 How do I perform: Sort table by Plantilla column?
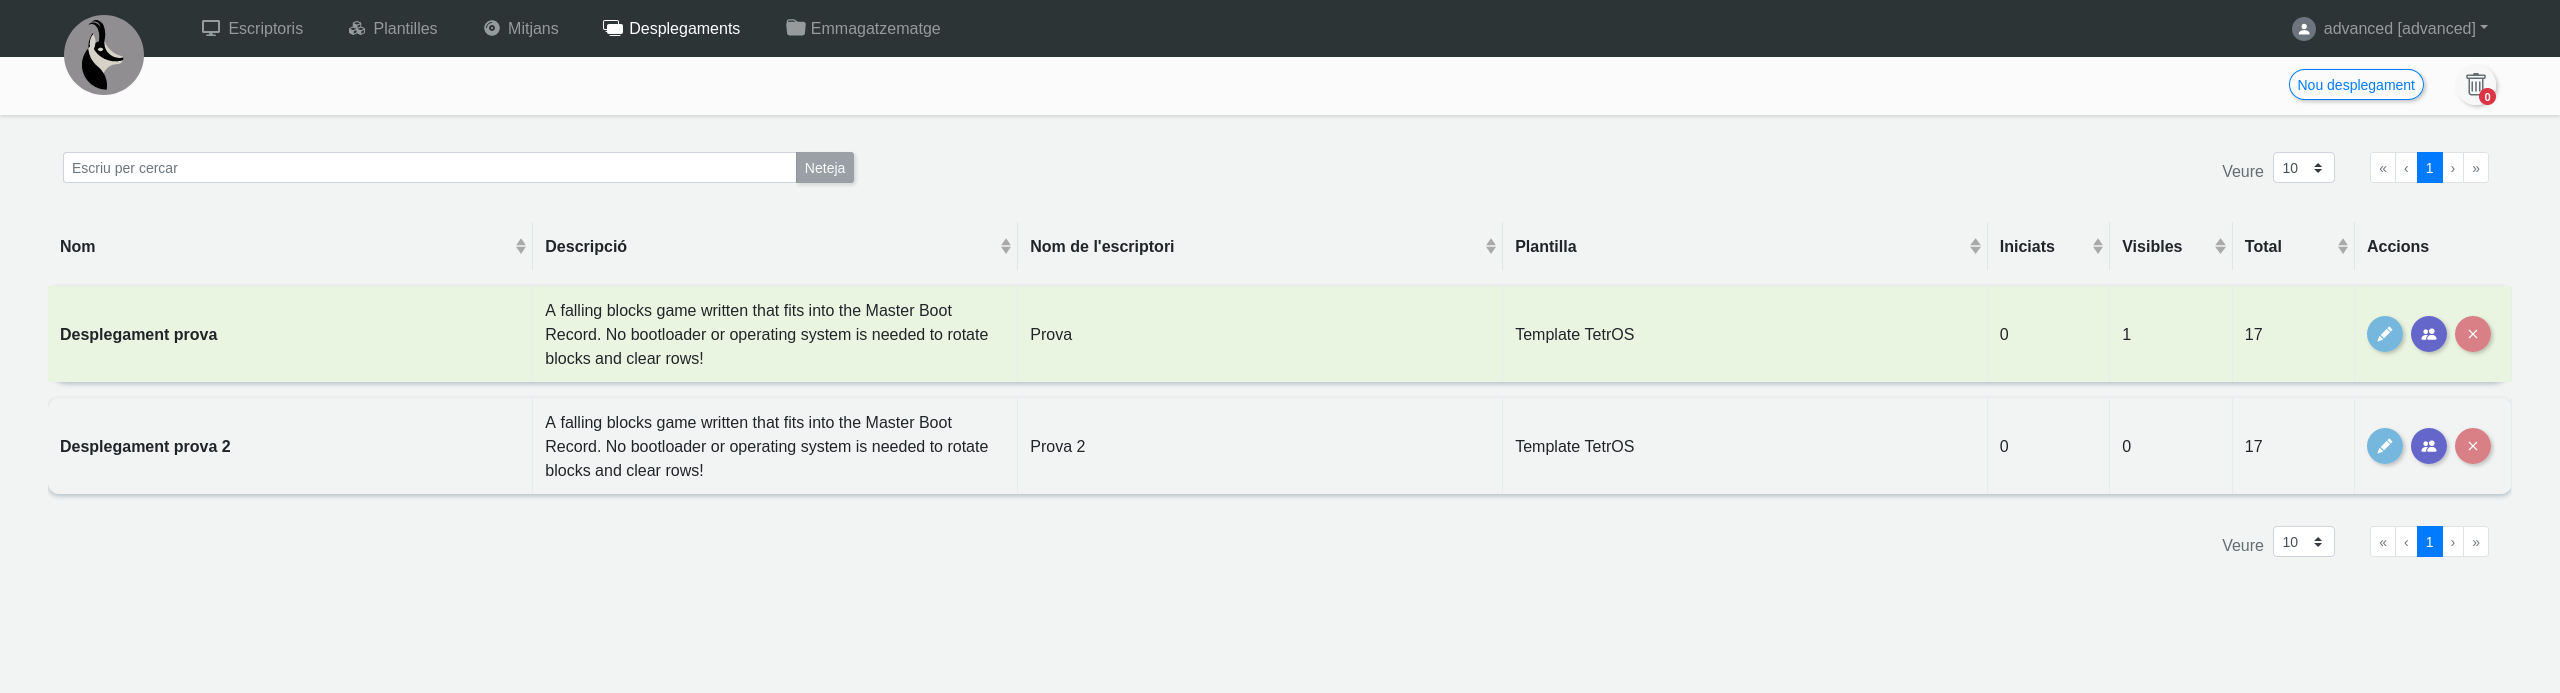tap(1744, 247)
